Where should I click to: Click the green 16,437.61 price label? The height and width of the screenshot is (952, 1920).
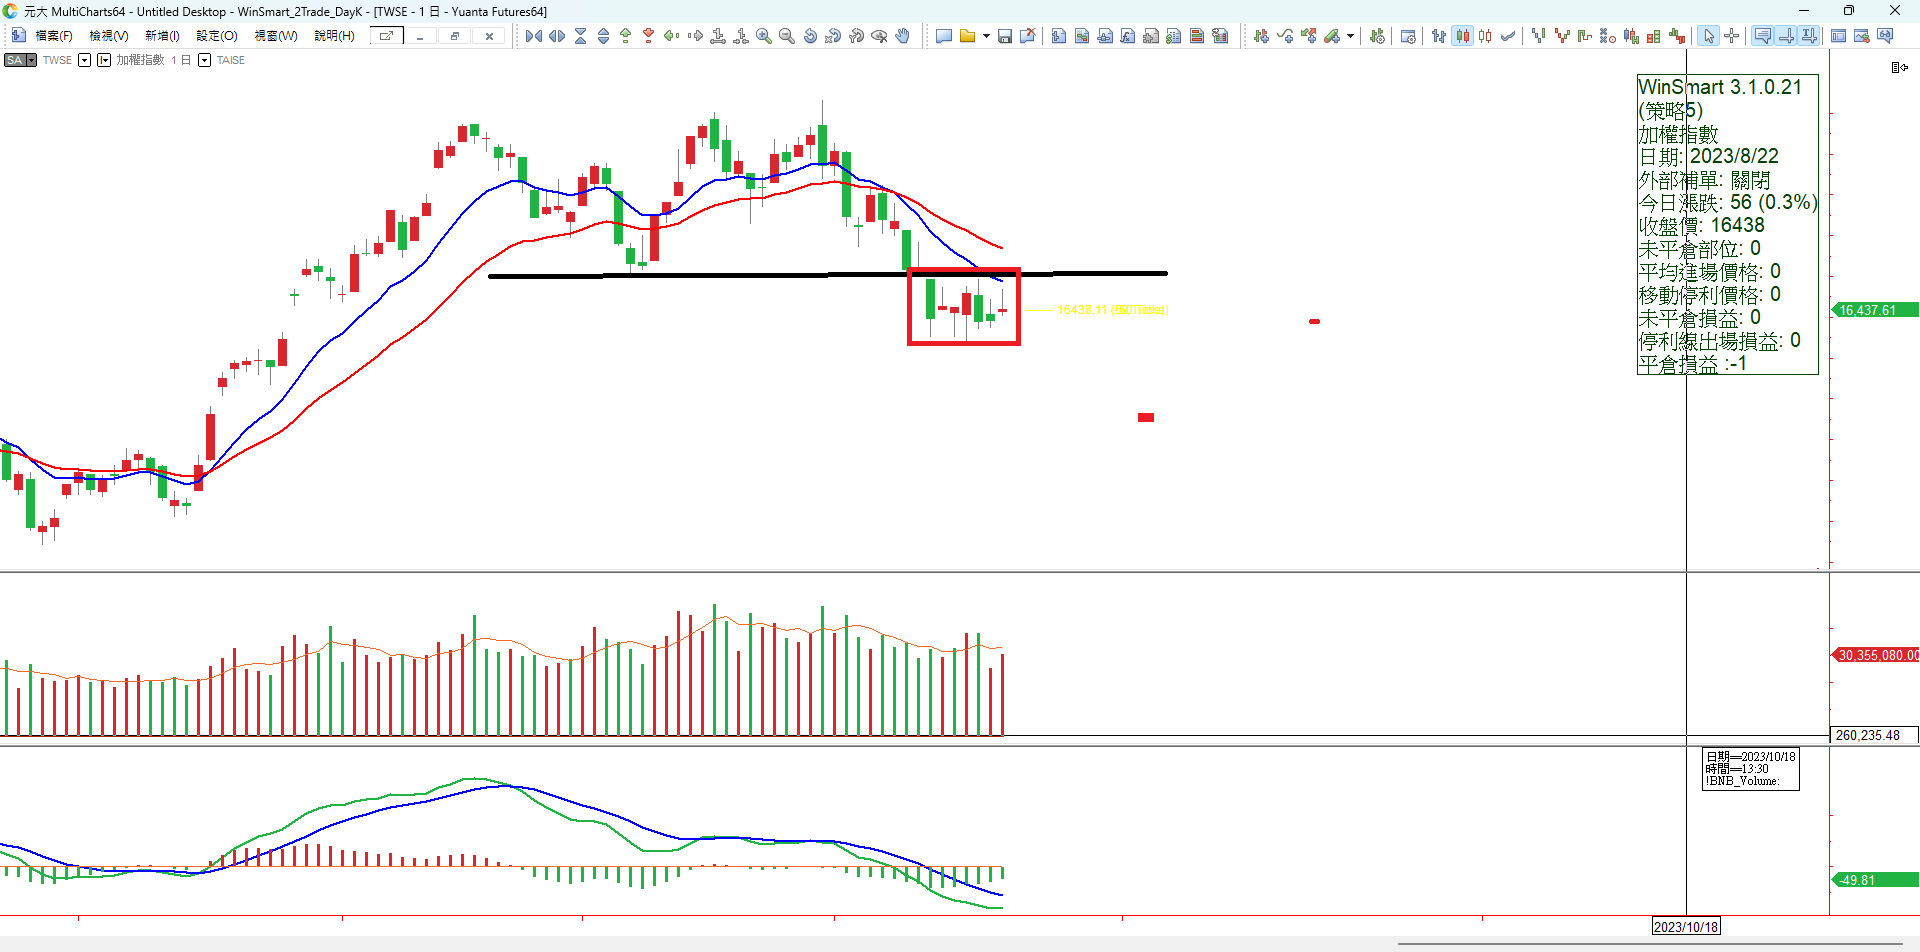pos(1874,310)
